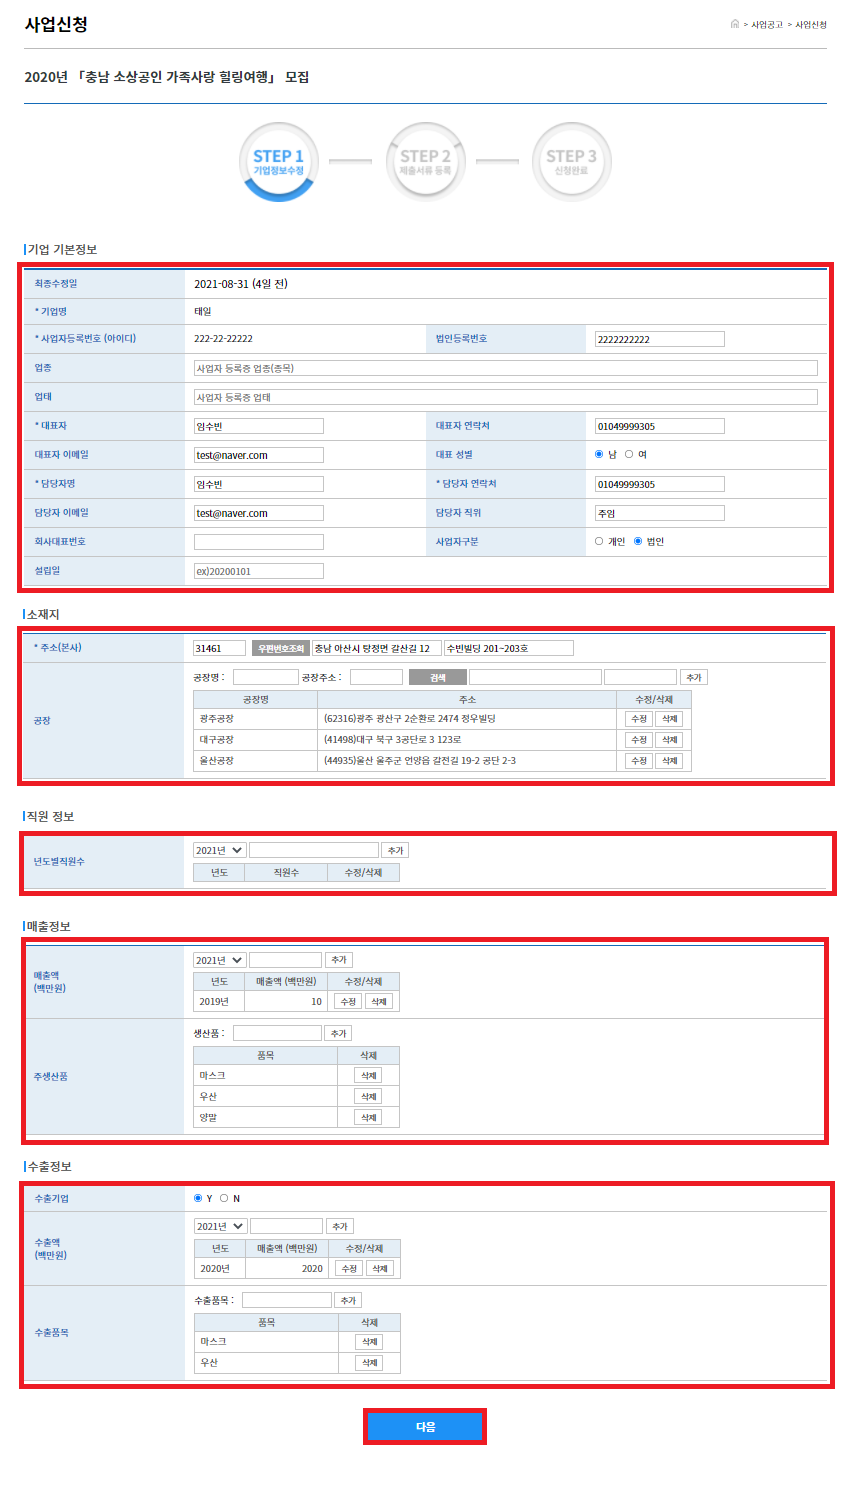The image size is (858, 1490).
Task: Delete 광주공장 with its 삭제 button
Action: (670, 719)
